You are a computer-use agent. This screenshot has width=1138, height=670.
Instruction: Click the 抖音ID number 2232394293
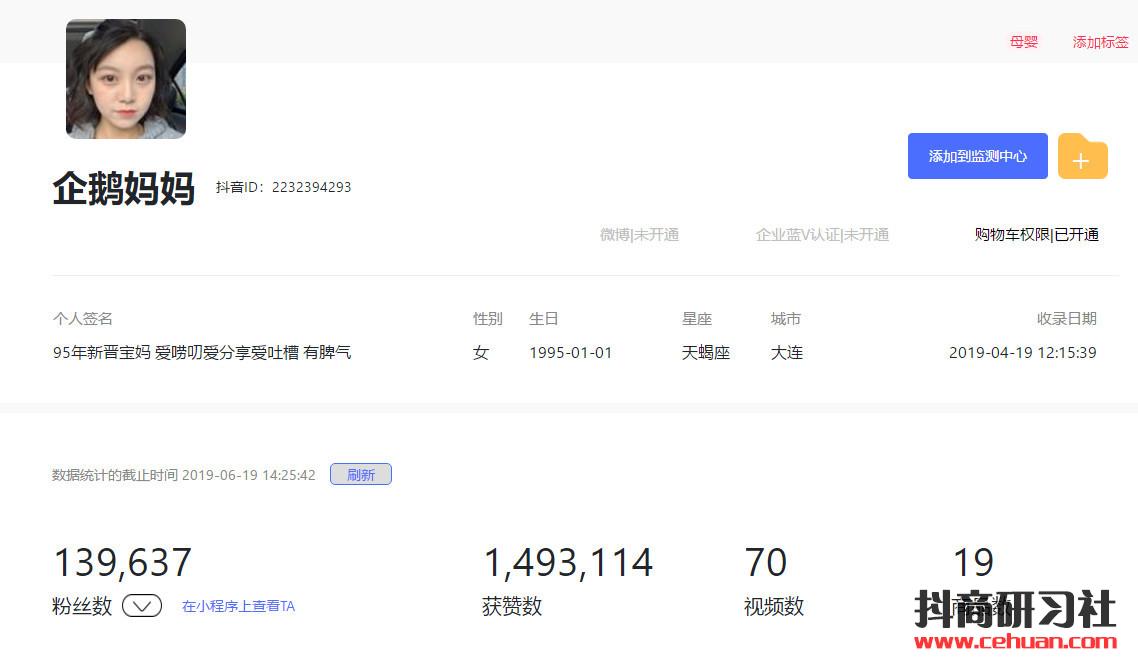(311, 187)
